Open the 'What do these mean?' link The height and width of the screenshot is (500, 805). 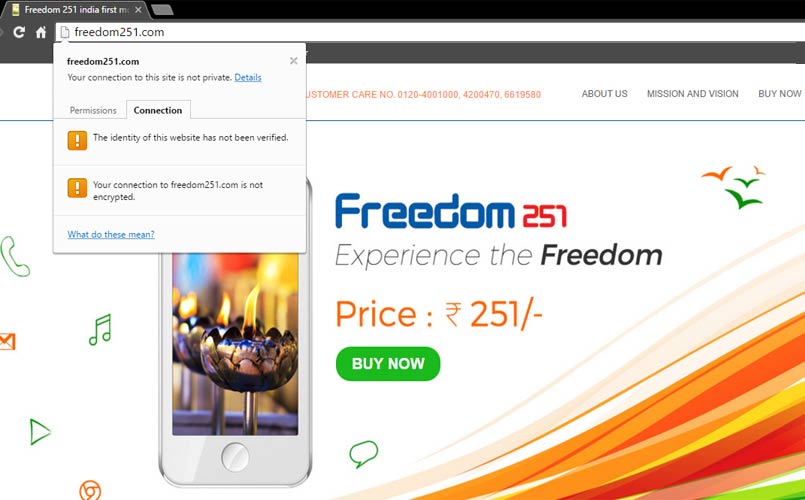[x=111, y=235]
